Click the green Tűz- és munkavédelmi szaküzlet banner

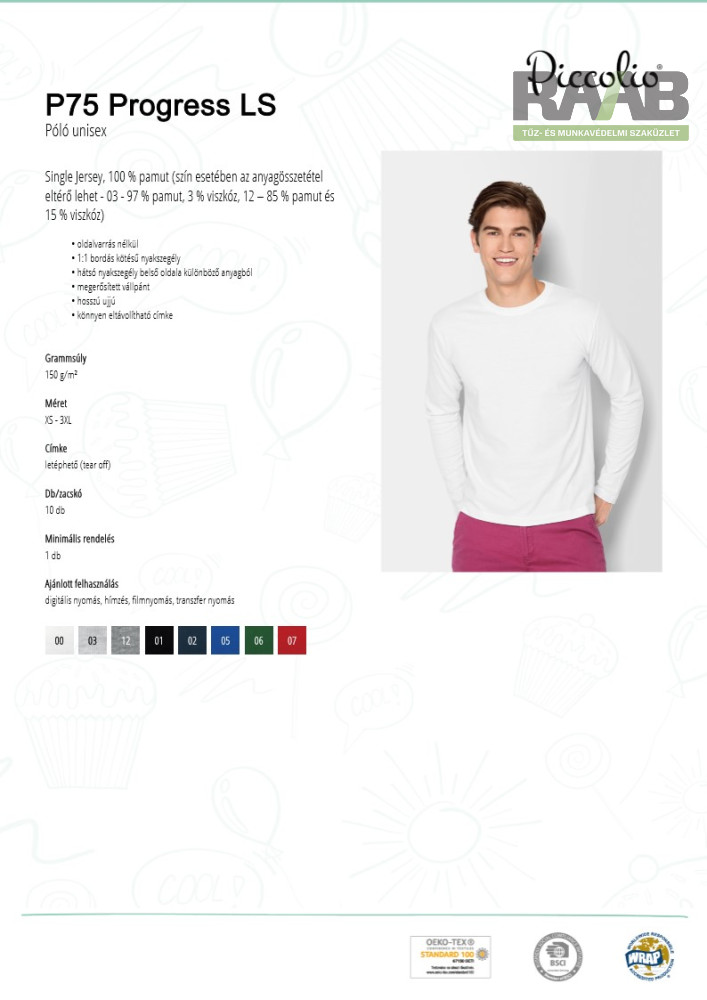point(601,133)
